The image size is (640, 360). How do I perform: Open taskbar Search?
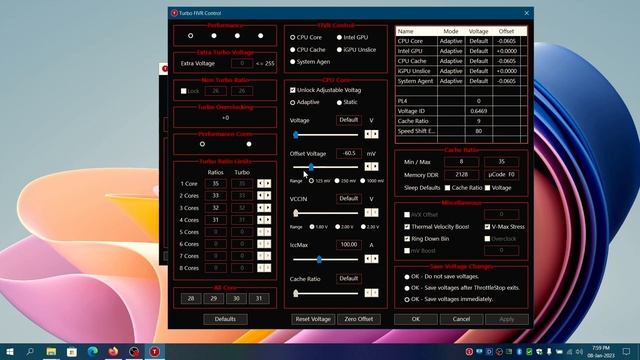pyautogui.click(x=30, y=351)
